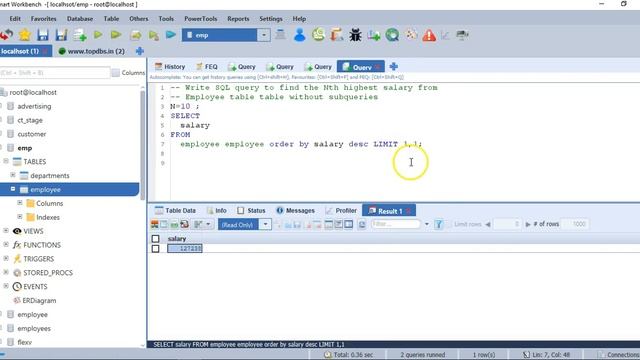Open the Reports menu
Viewport: 640px width, 360px height.
(x=238, y=19)
